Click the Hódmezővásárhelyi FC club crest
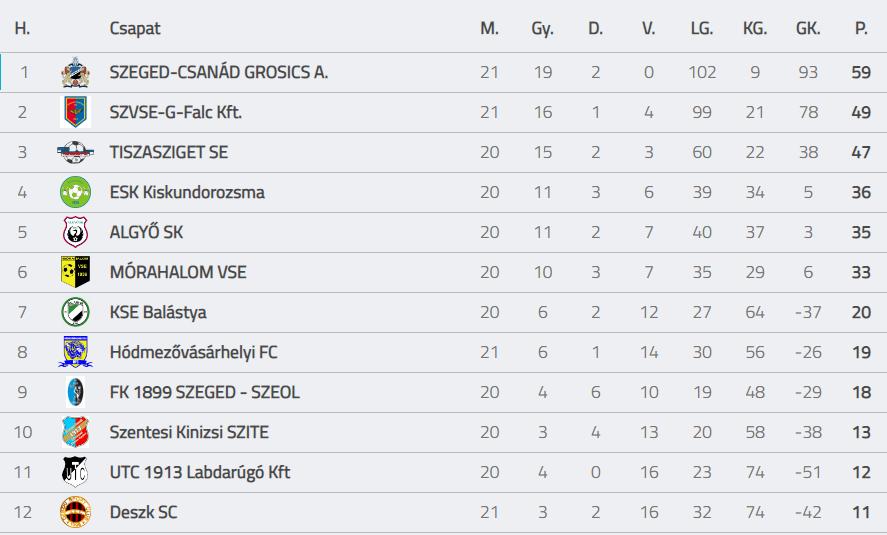The width and height of the screenshot is (887, 535). tap(75, 352)
